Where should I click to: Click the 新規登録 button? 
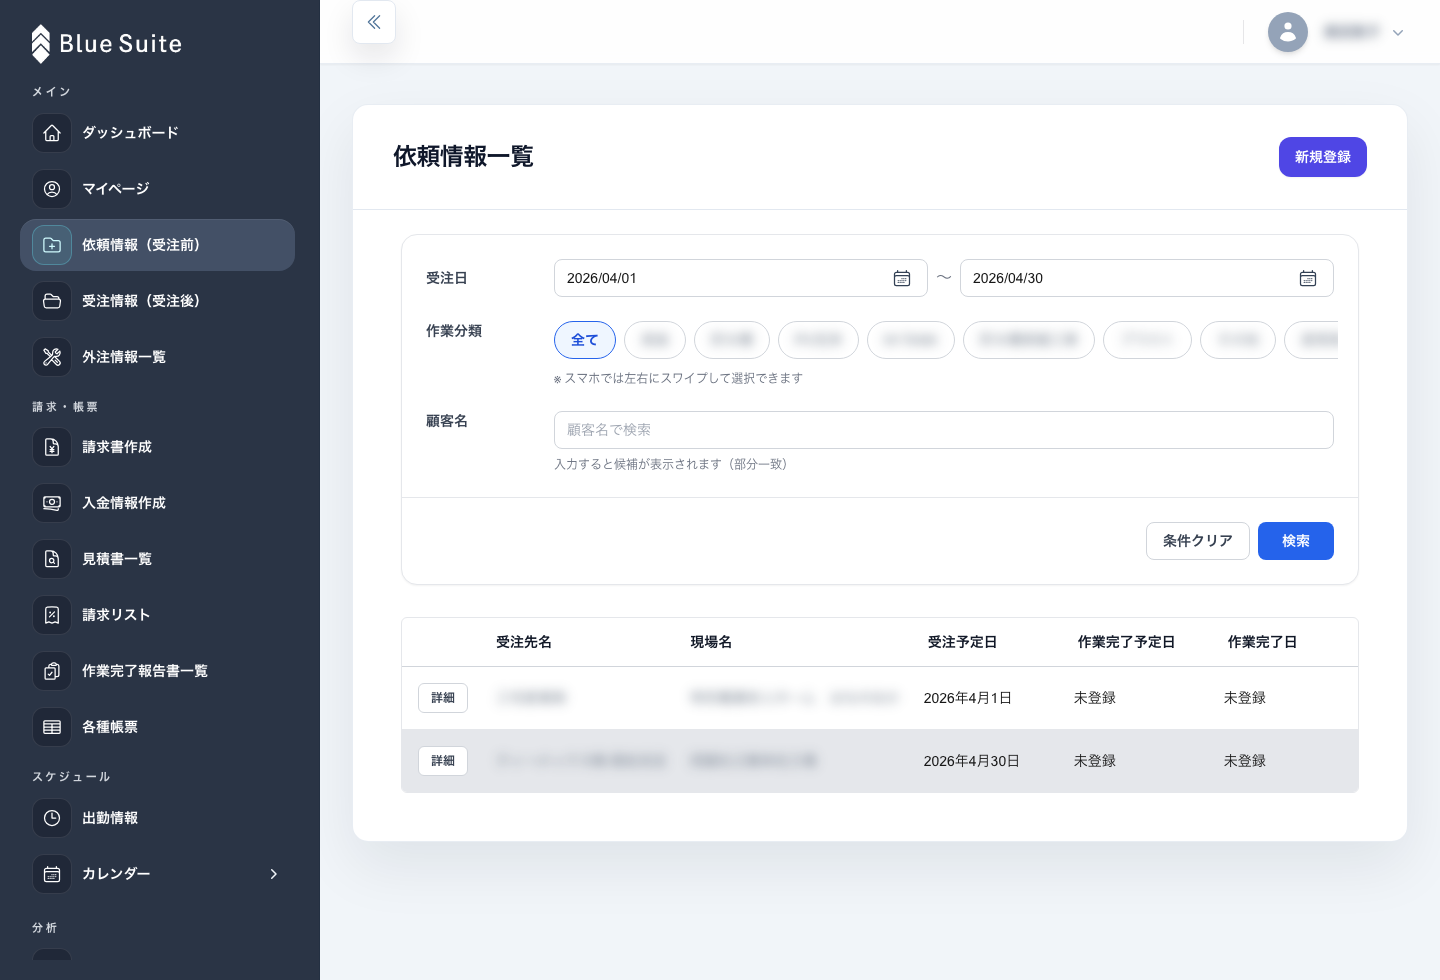click(1322, 157)
